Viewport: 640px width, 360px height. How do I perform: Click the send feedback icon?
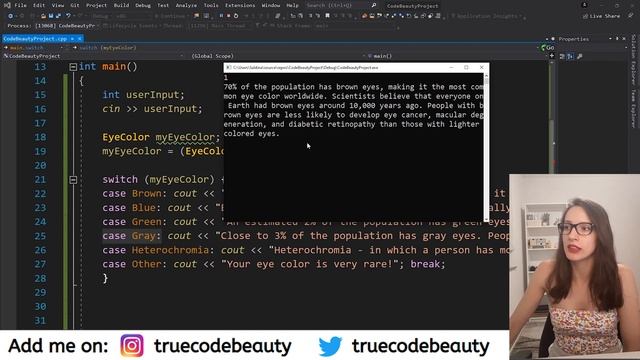click(631, 16)
